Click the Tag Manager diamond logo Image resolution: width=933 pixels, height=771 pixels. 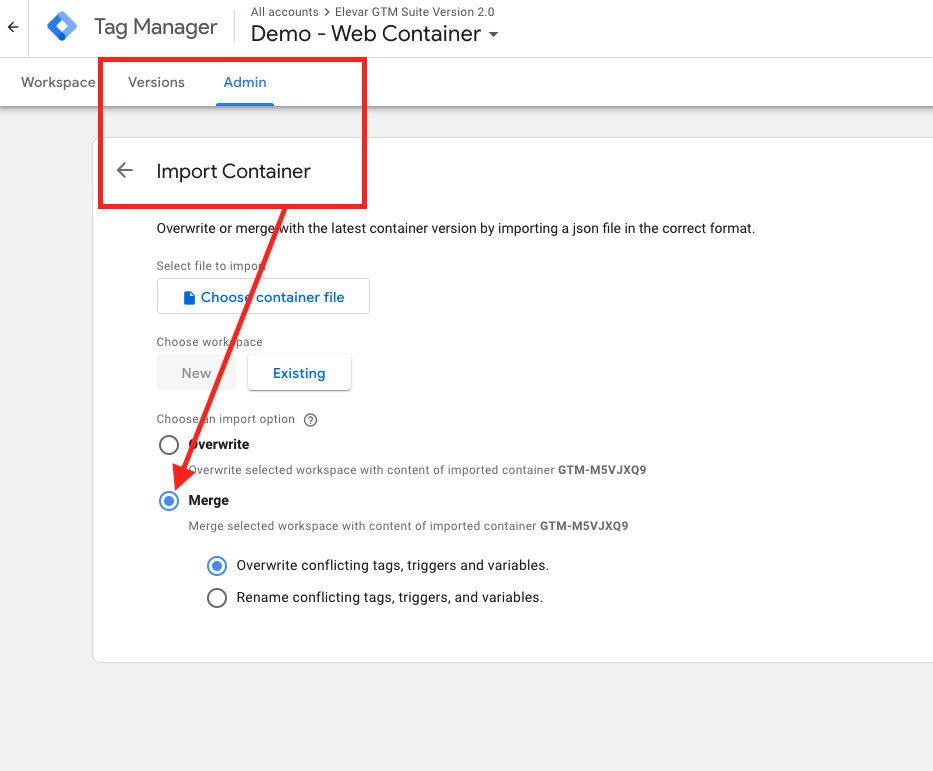click(62, 27)
